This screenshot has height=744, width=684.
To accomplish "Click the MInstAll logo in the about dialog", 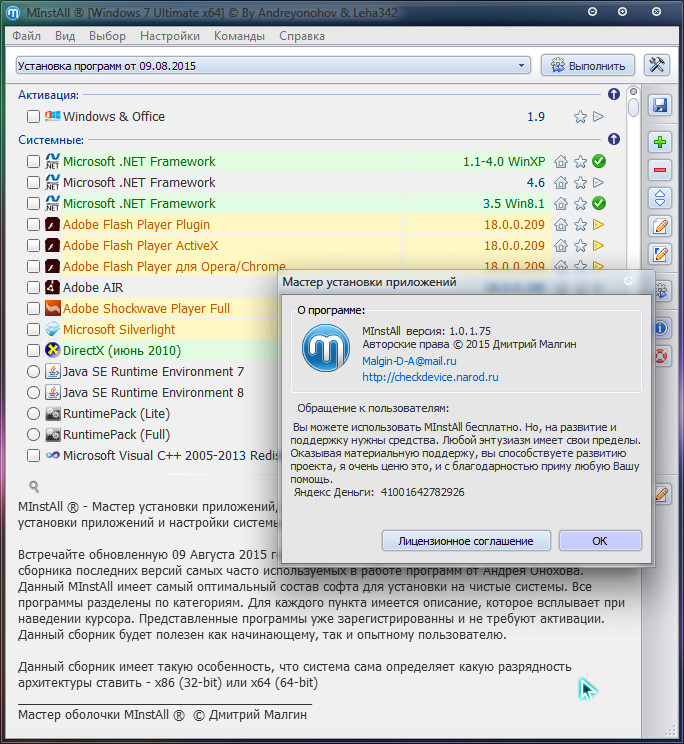I will [326, 348].
